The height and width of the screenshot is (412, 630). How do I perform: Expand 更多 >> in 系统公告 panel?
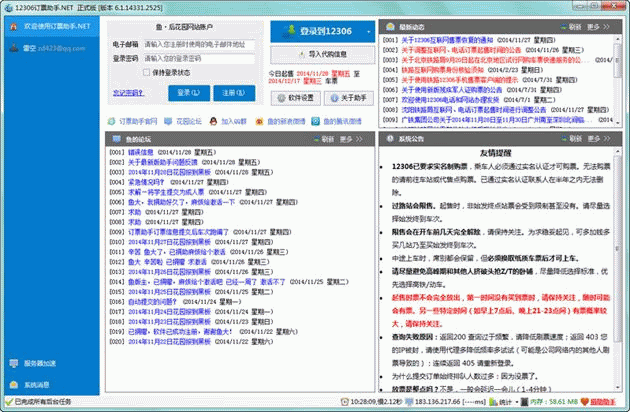pos(599,139)
